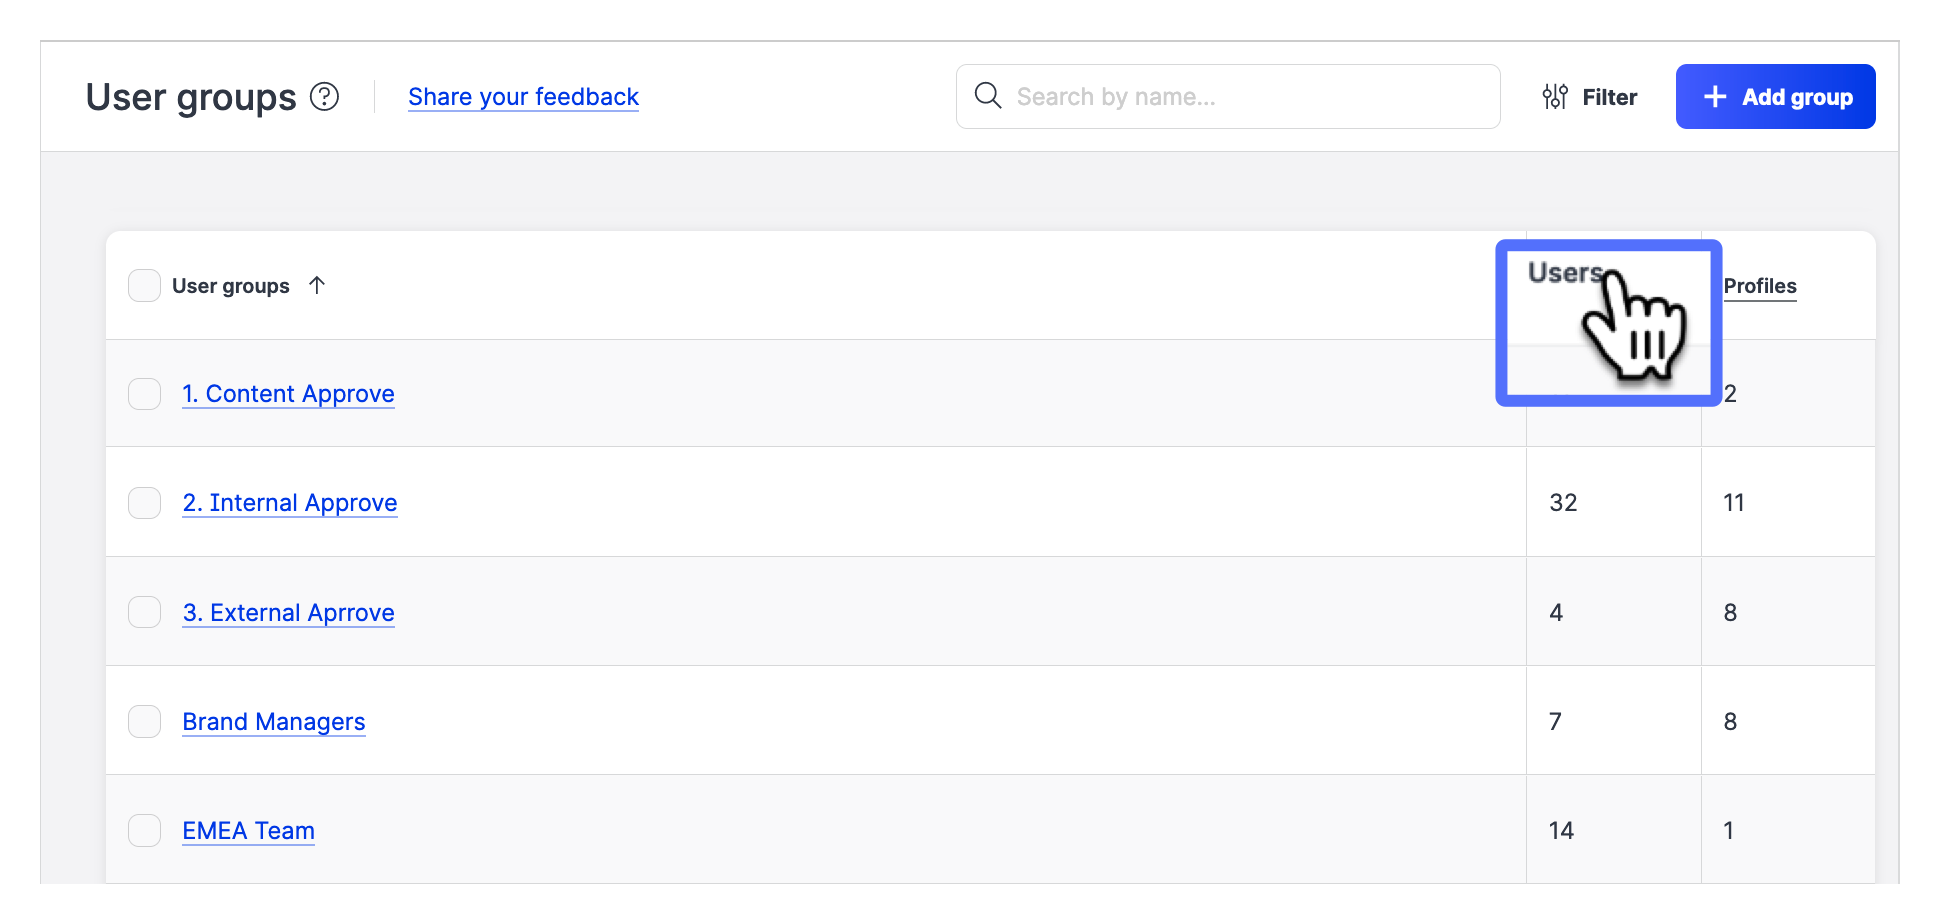
Task: Sort the table by the Profiles column
Action: [x=1760, y=285]
